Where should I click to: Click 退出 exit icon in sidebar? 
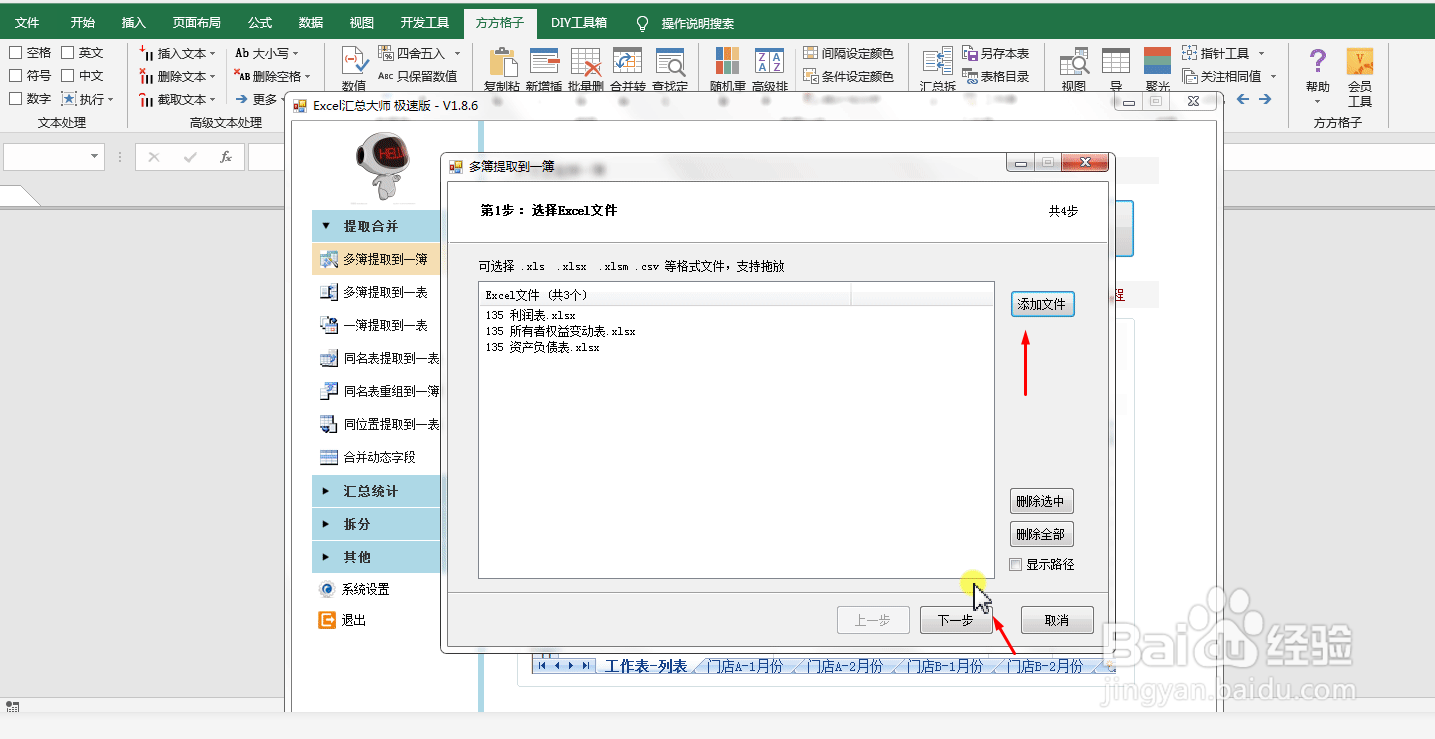[327, 620]
